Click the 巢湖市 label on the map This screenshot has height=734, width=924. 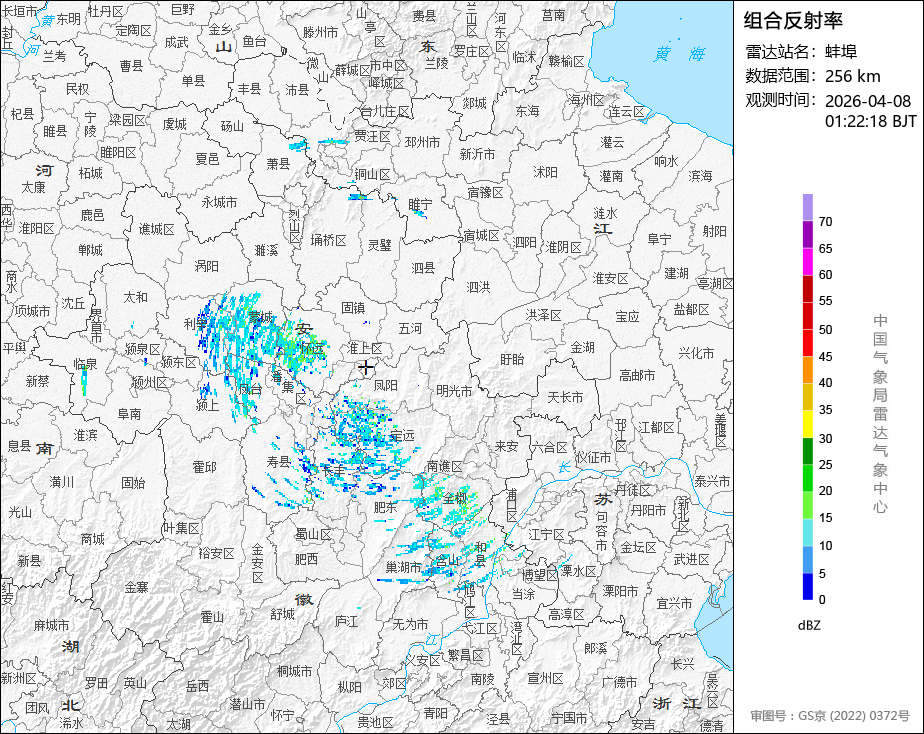point(403,567)
